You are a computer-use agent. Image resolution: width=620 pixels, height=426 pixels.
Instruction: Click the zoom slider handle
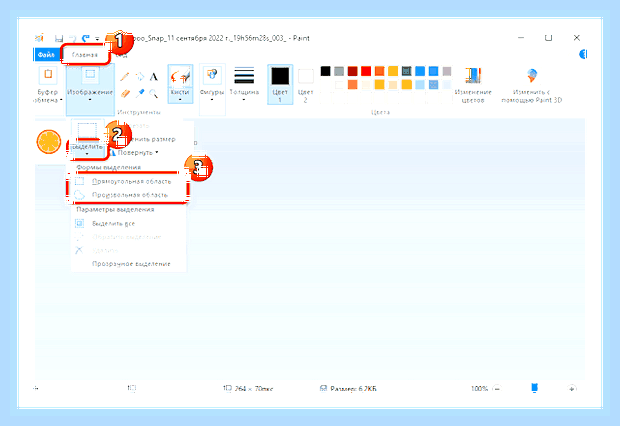pyautogui.click(x=534, y=388)
